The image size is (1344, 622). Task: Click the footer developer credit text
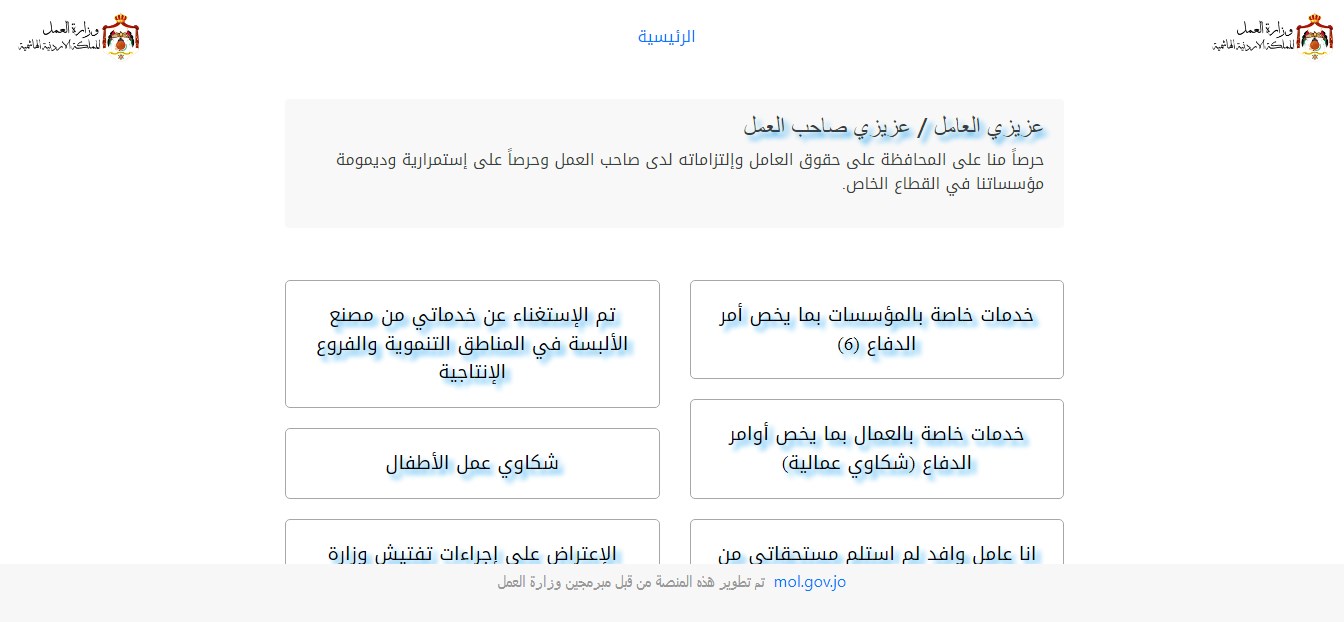[637, 581]
